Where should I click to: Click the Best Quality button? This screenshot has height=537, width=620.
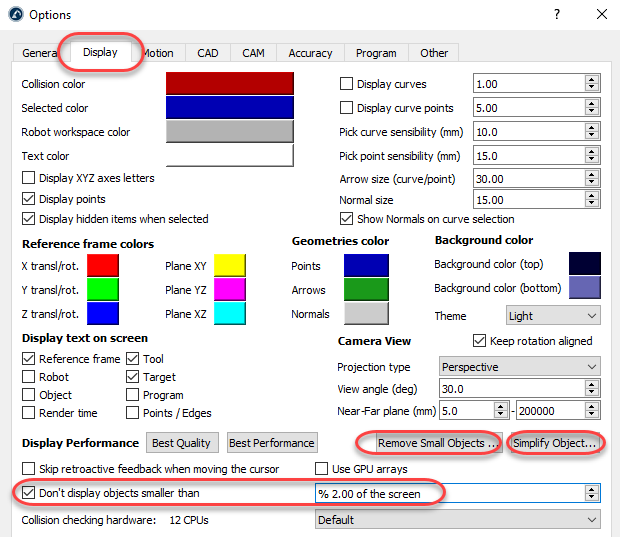coord(181,443)
